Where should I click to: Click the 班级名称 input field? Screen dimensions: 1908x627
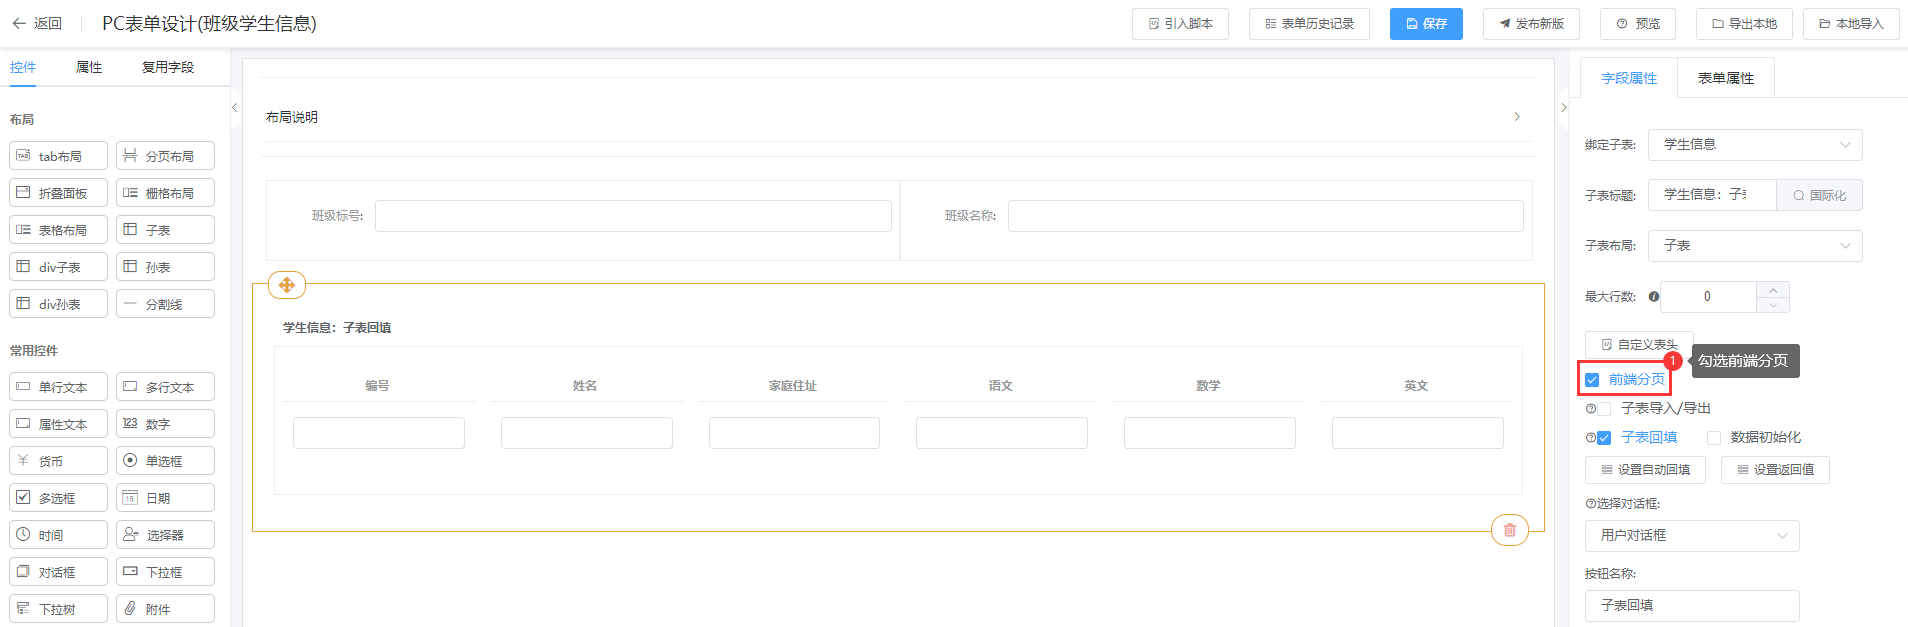tap(1266, 216)
